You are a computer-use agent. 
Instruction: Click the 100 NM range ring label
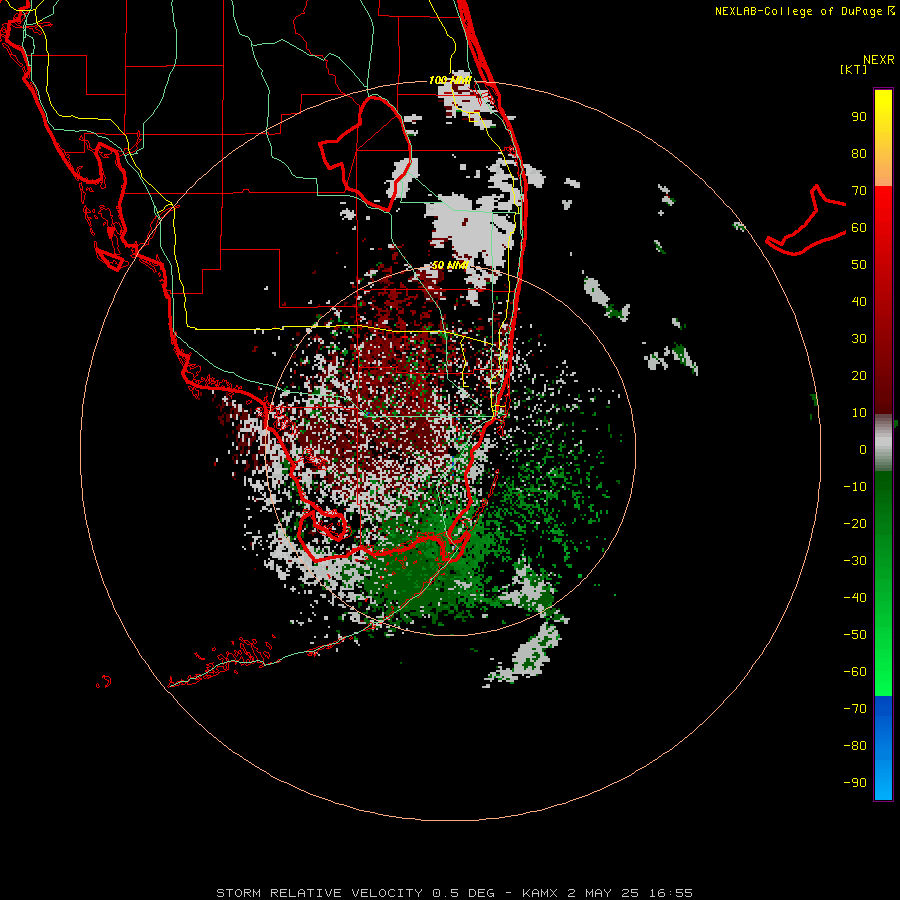point(450,80)
